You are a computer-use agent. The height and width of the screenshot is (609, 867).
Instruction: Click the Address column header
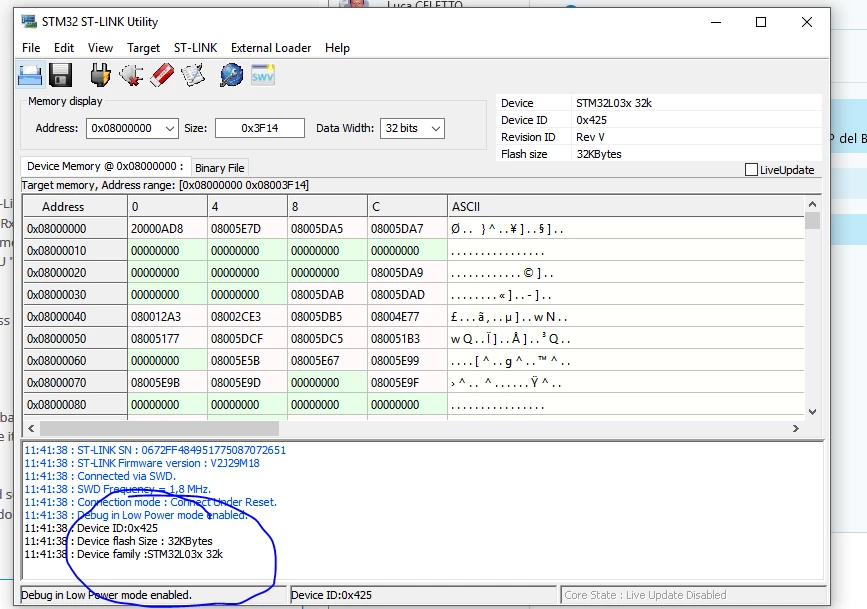click(x=75, y=207)
